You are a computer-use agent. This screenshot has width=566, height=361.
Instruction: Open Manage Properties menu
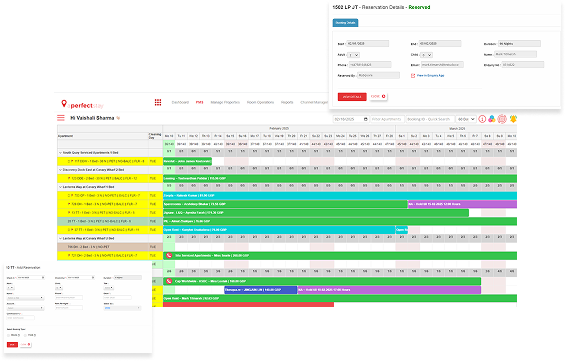[x=225, y=102]
